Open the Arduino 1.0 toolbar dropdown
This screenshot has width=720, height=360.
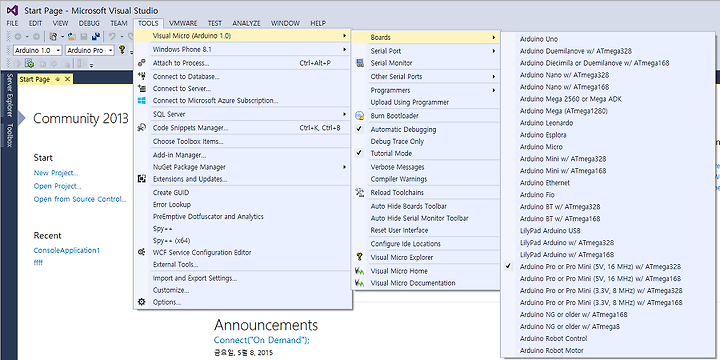(38, 51)
